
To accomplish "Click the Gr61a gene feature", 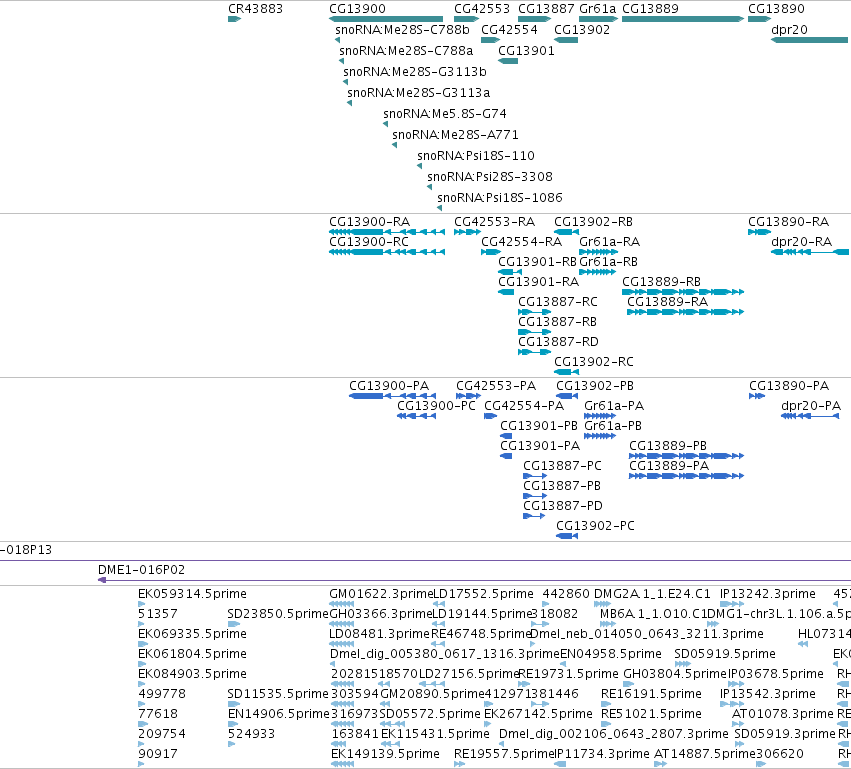I will [x=599, y=19].
